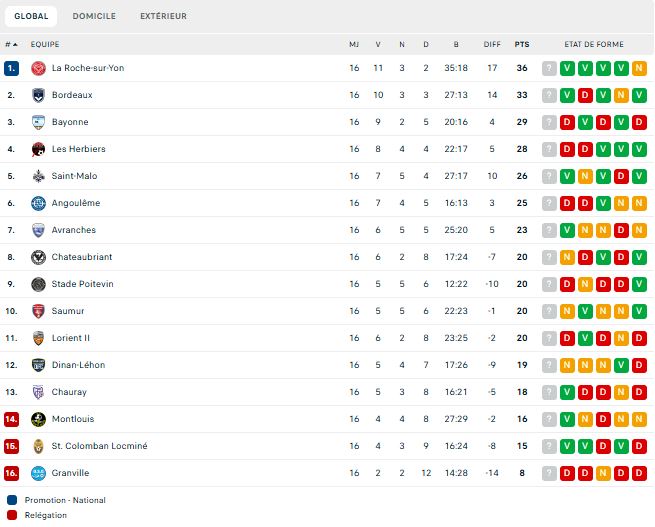Click the blue rank 1 position badge
This screenshot has height=527, width=655.
pos(11,68)
